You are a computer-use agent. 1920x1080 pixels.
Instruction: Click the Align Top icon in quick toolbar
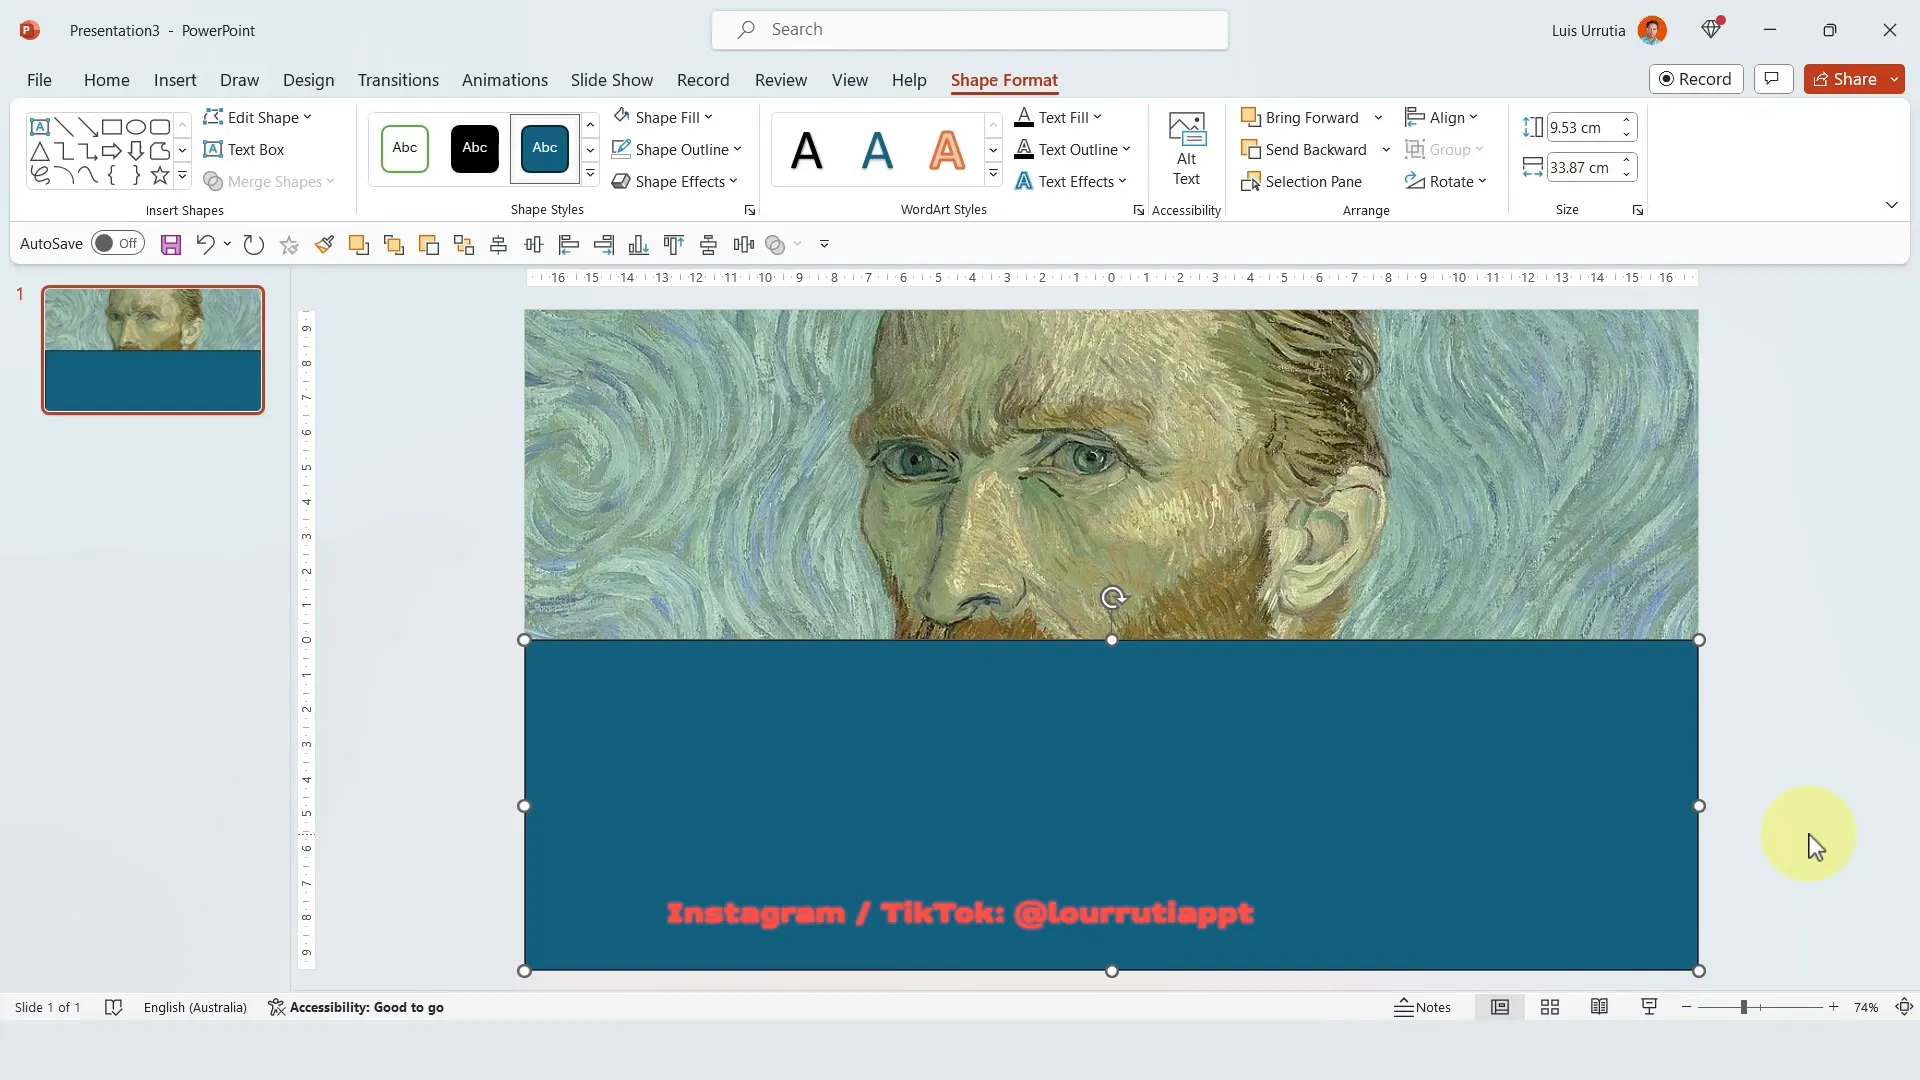coord(674,245)
